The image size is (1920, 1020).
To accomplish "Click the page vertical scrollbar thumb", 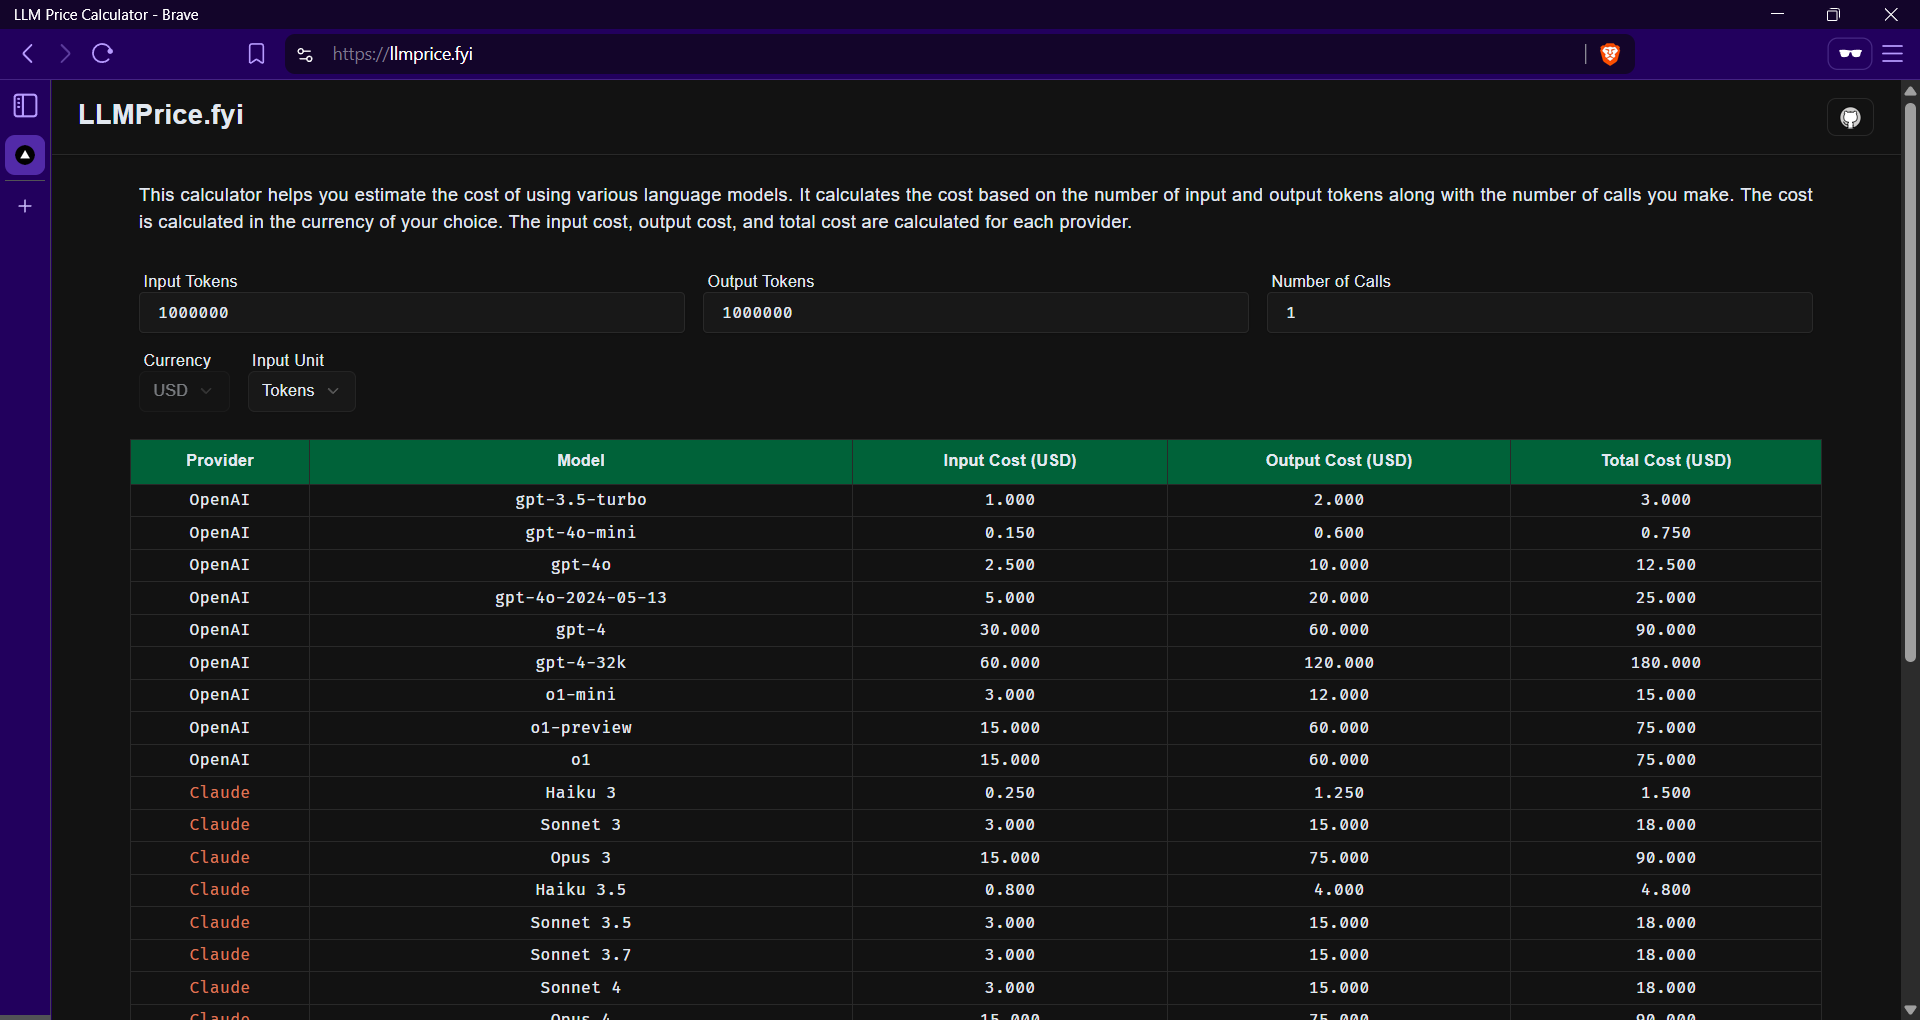I will [x=1910, y=380].
